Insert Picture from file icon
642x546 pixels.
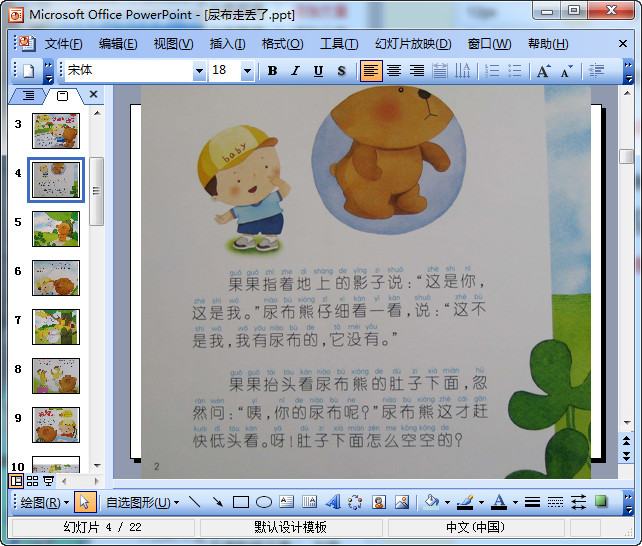[x=402, y=502]
